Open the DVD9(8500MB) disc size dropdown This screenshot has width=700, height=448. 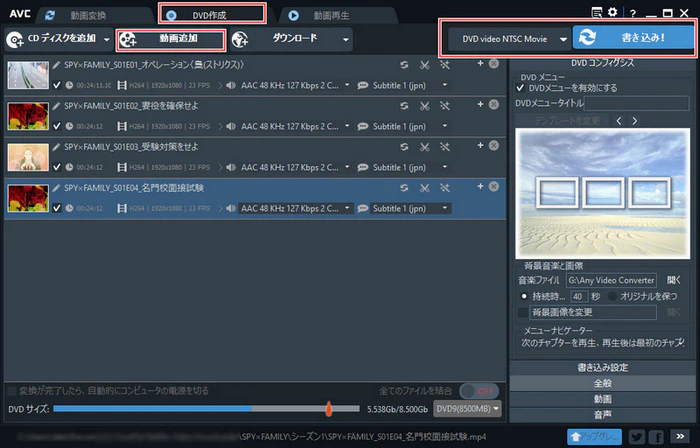click(x=467, y=409)
